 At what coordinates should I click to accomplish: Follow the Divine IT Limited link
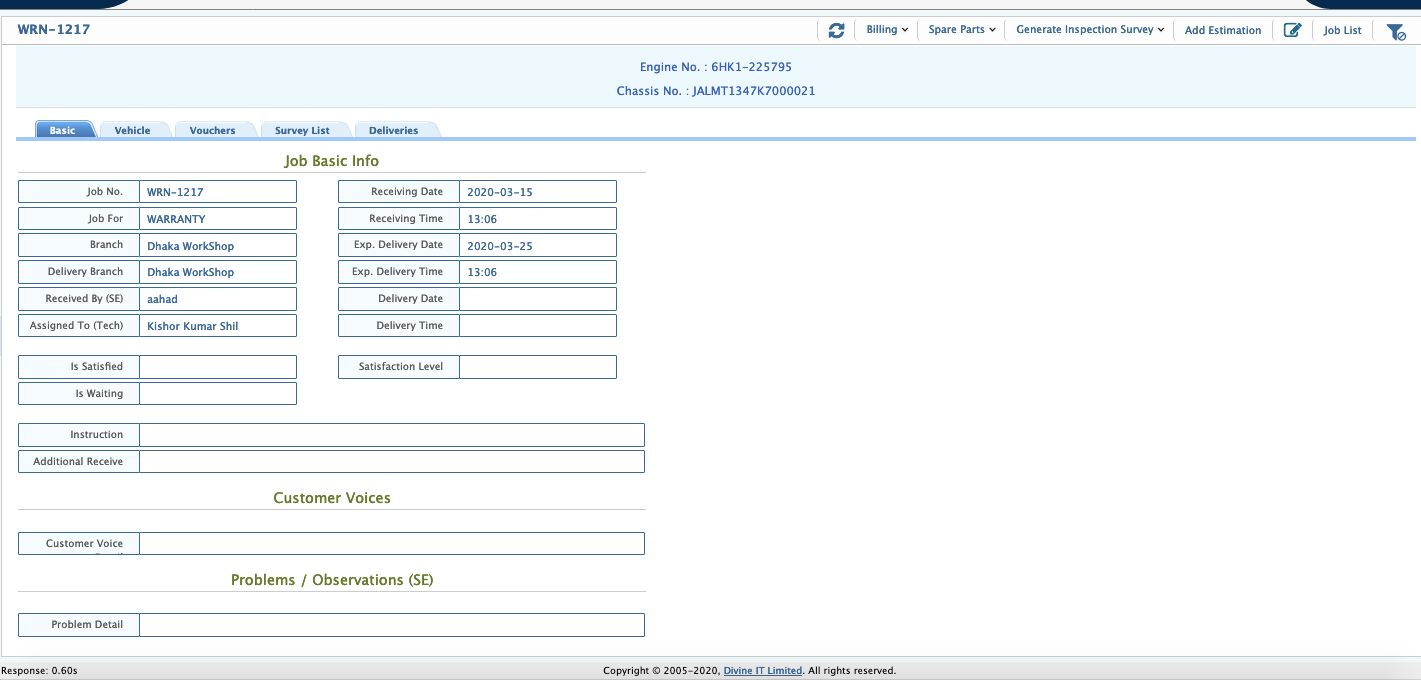(762, 670)
